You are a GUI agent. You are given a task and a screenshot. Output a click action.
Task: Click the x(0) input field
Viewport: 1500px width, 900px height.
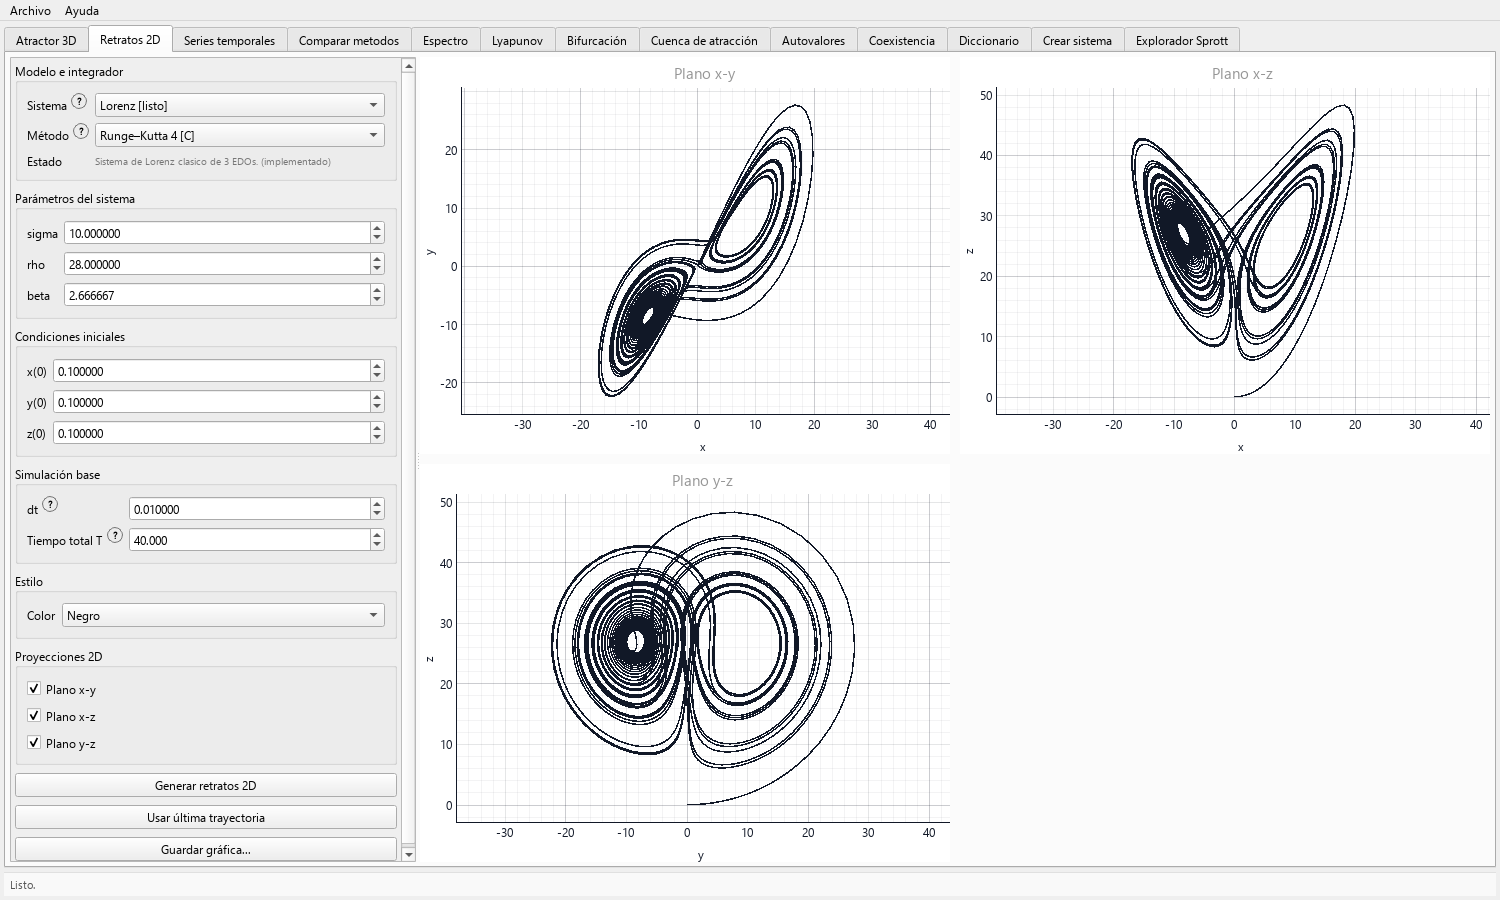pyautogui.click(x=211, y=371)
